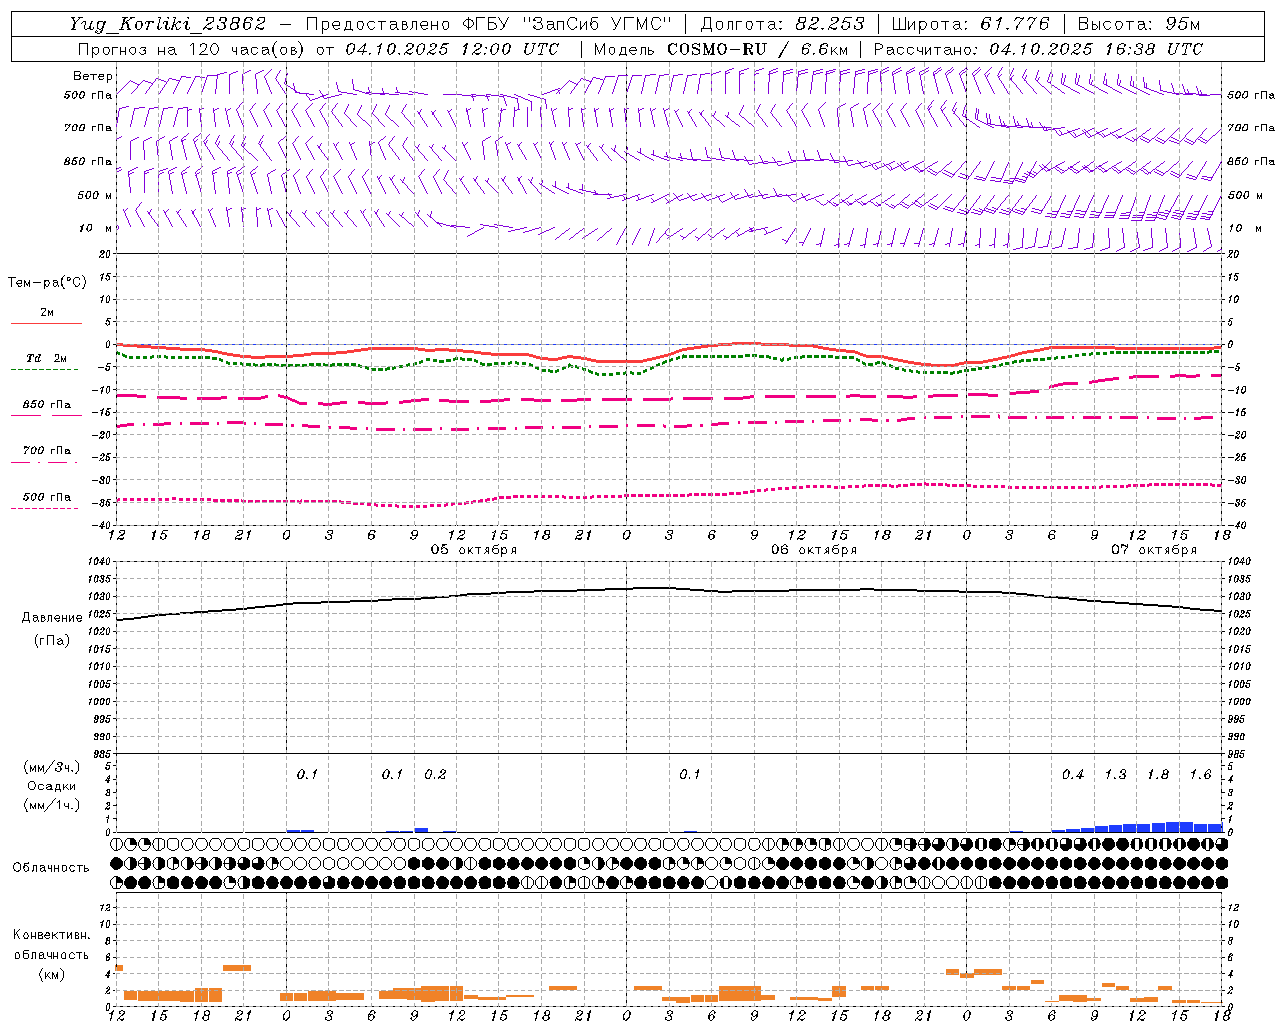This screenshot has width=1280, height=1024.
Task: Click the Широта: 61.776 value
Action: pos(970,24)
